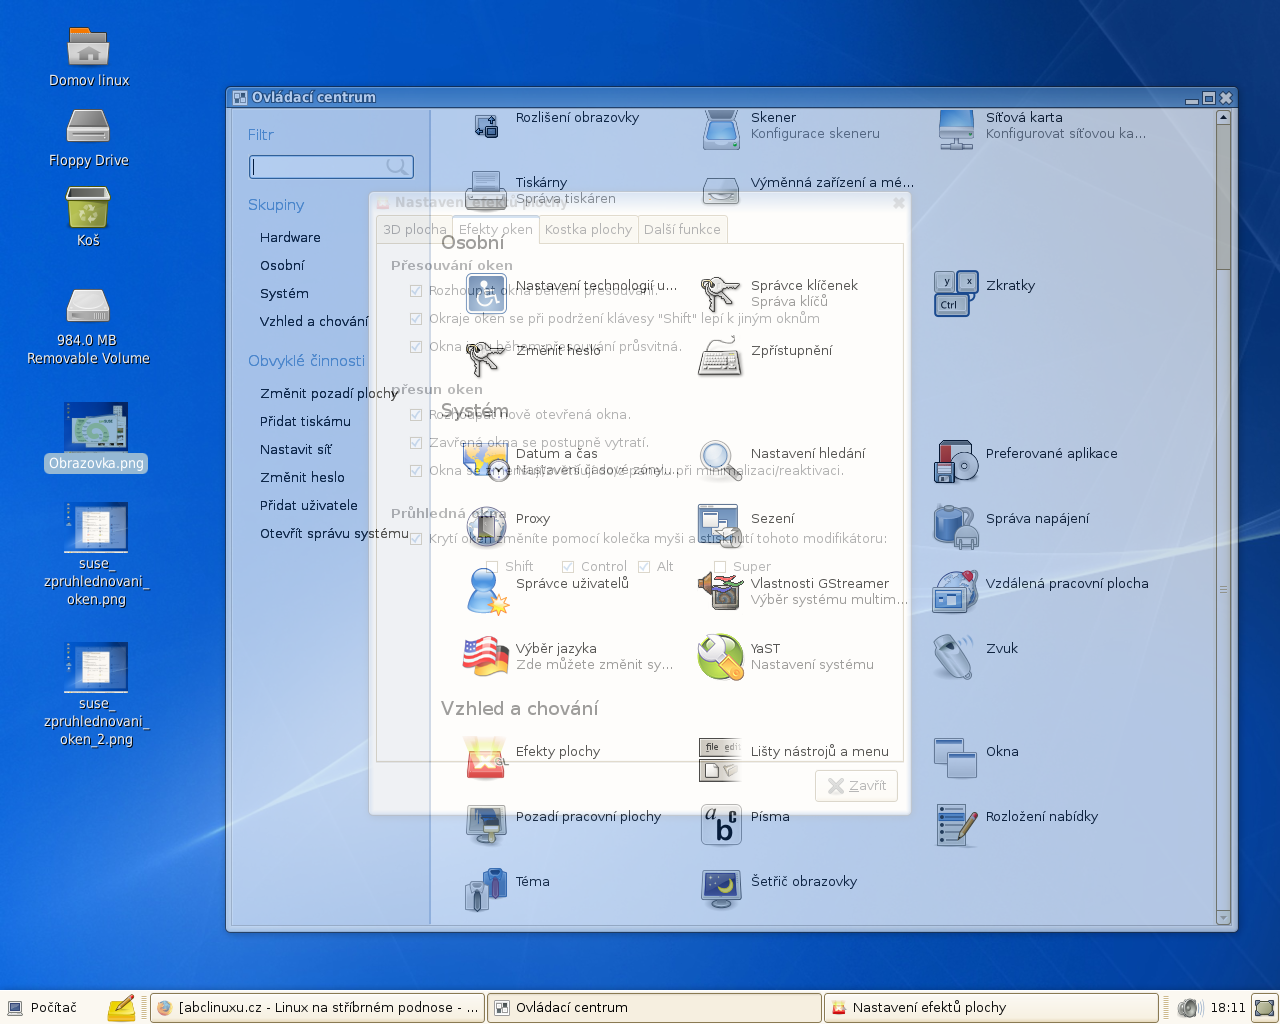
Task: Open Správce klíčenek keyring icon
Action: 721,294
